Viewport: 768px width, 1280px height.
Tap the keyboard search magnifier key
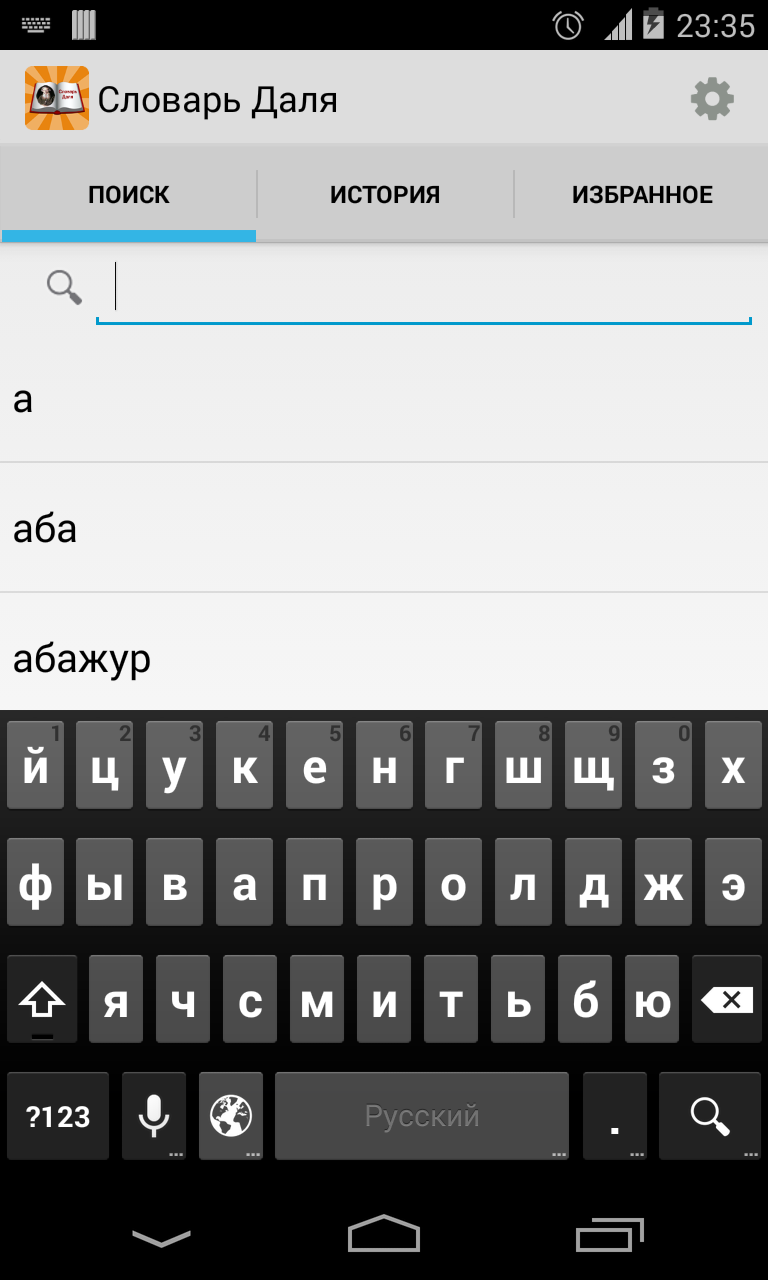click(711, 1116)
